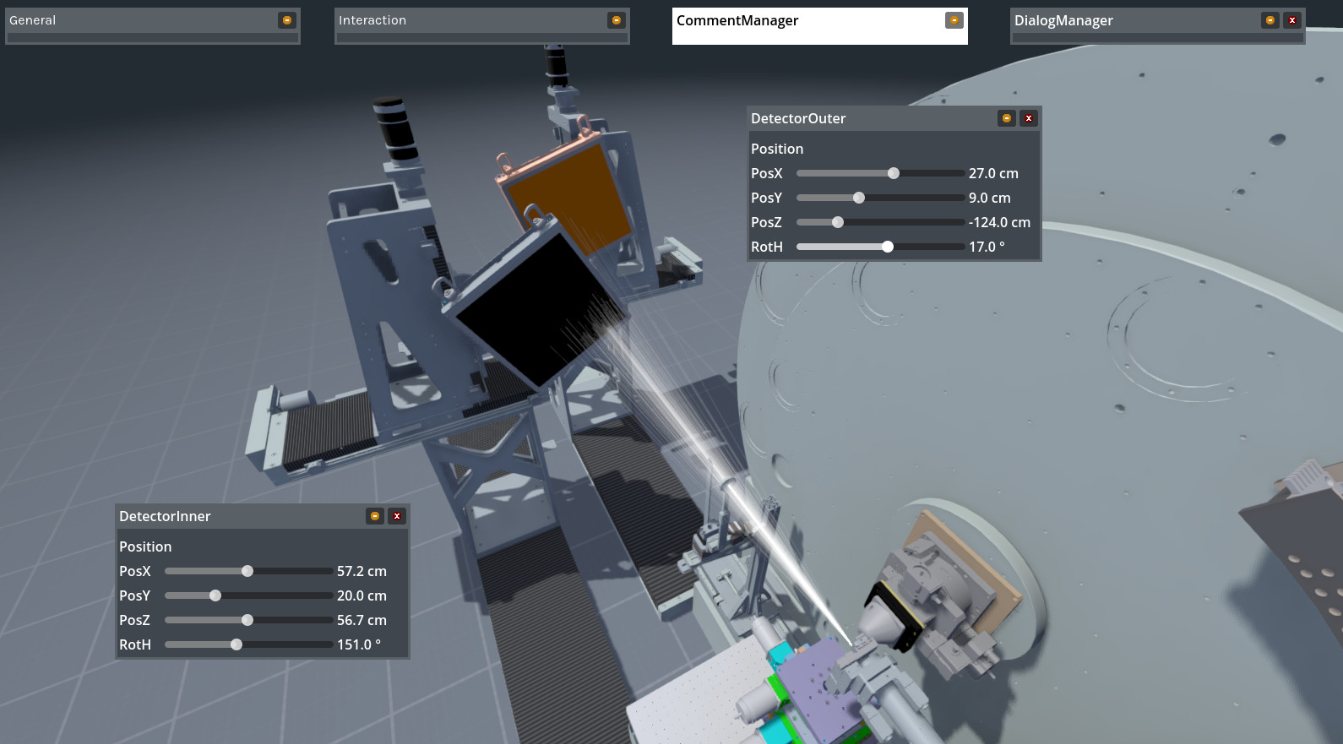Click the 57.2 cm value in DetectorInner
Viewport: 1343px width, 744px height.
pyautogui.click(x=362, y=571)
